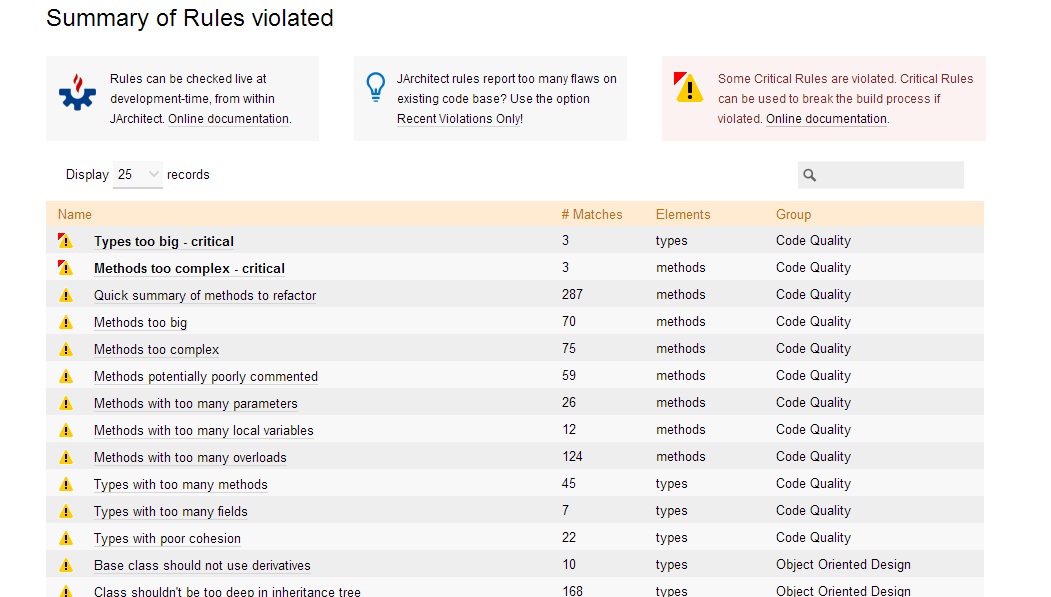The width and height of the screenshot is (1051, 597).
Task: Click the JArchitect logo icon
Action: coord(78,92)
